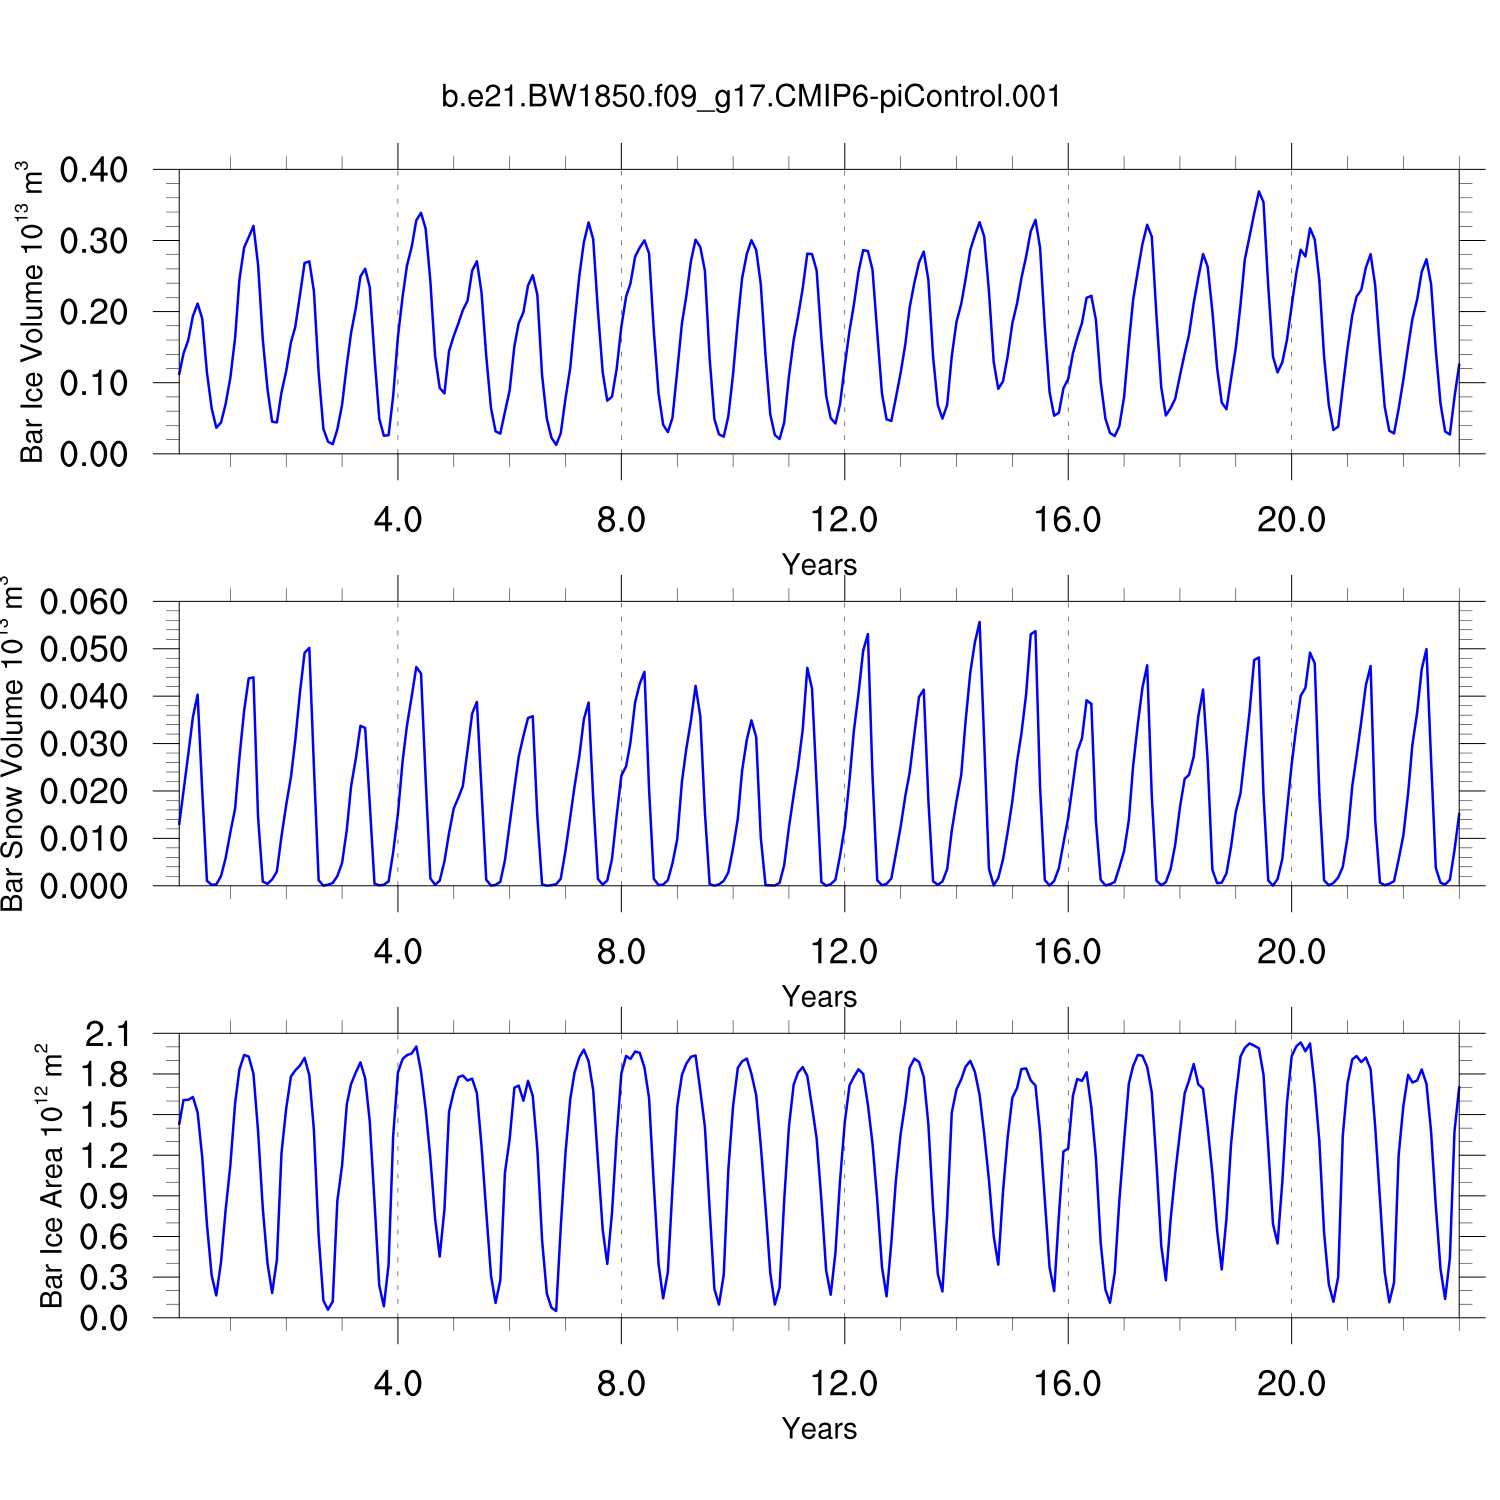Image resolution: width=1500 pixels, height=1500 pixels.
Task: Click the 0.00 tick label on ice volume axis
Action: pyautogui.click(x=94, y=454)
